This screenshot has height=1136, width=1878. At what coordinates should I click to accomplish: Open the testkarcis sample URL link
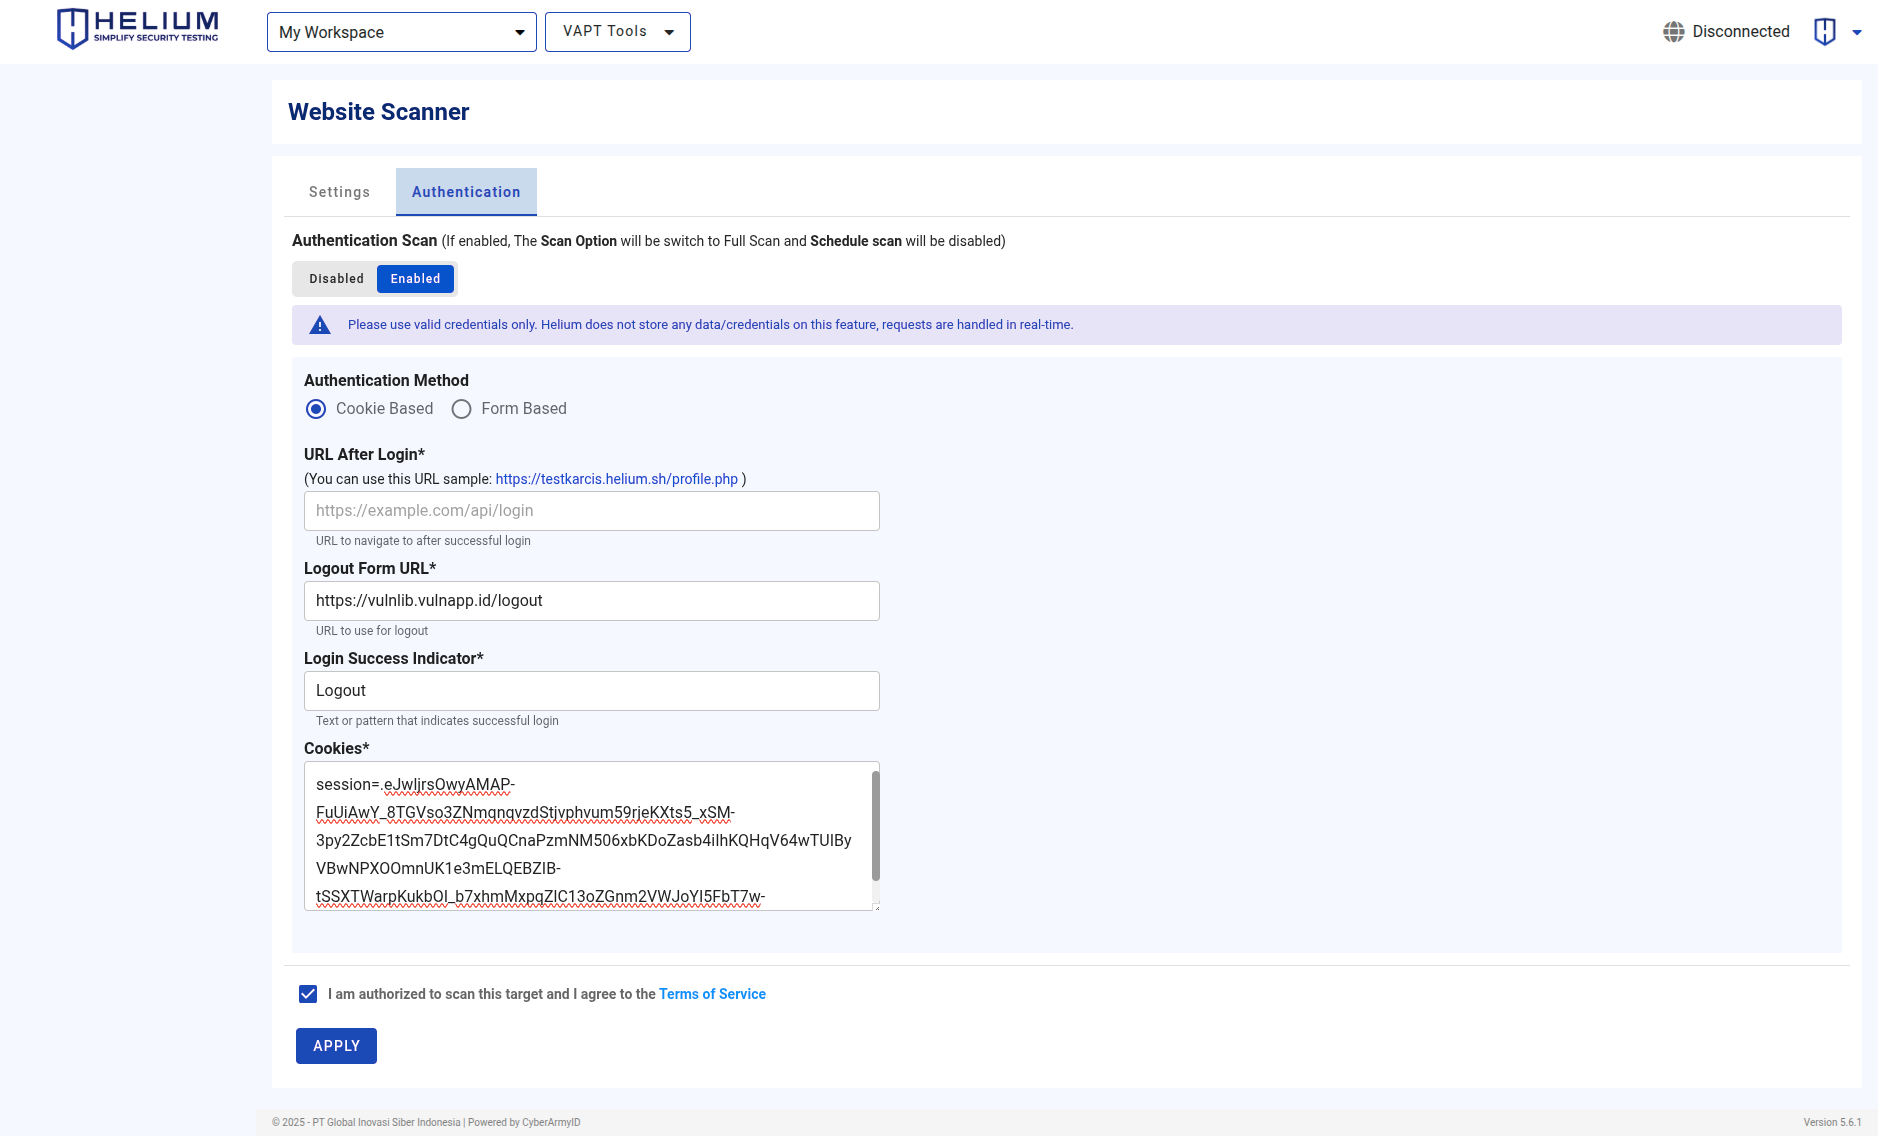616,479
